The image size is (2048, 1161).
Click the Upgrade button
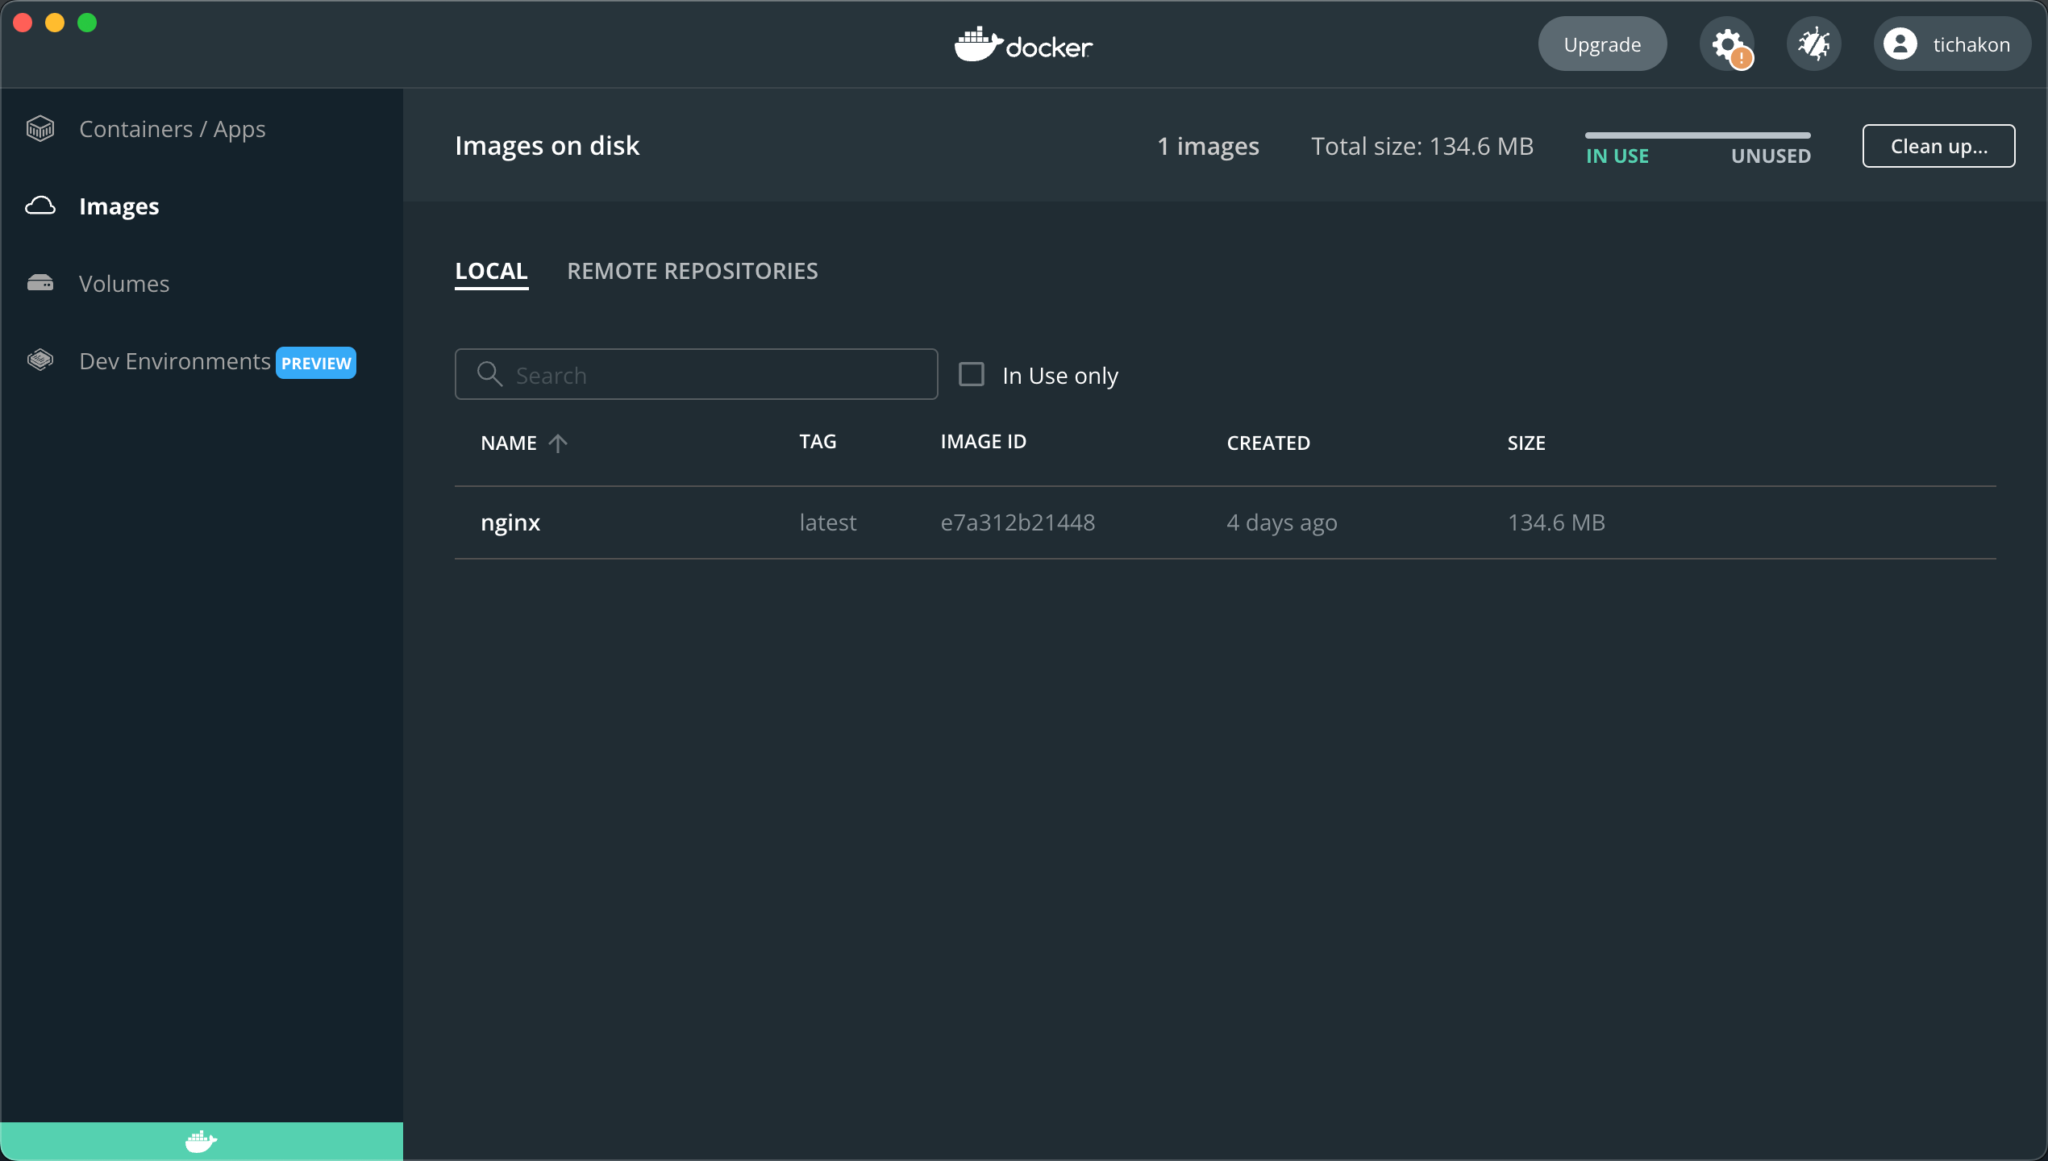click(x=1600, y=44)
